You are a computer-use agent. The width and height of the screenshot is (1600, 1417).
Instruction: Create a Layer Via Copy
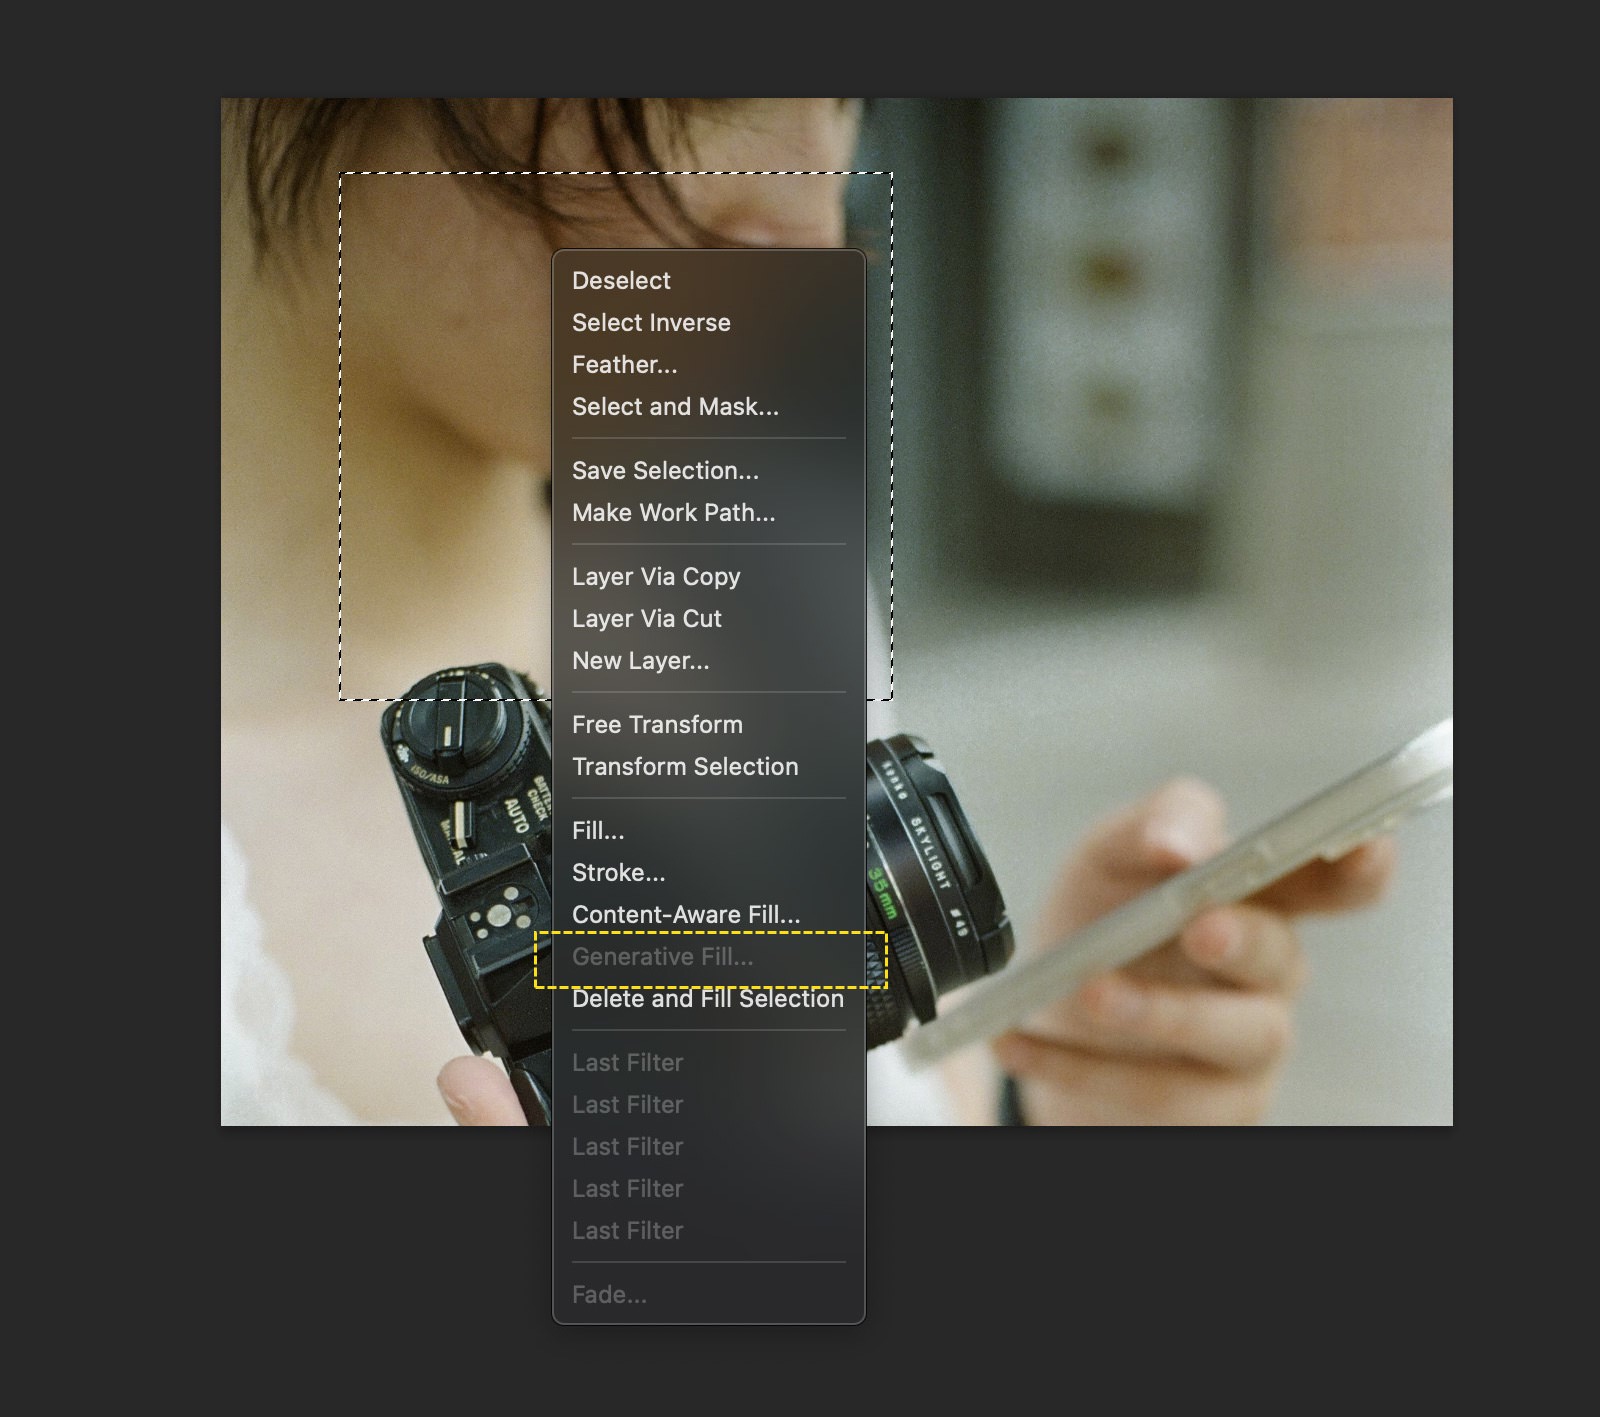point(656,577)
